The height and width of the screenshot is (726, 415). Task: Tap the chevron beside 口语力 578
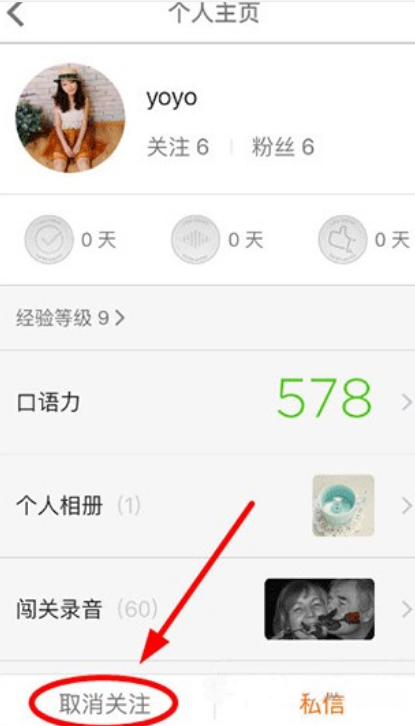tap(406, 402)
